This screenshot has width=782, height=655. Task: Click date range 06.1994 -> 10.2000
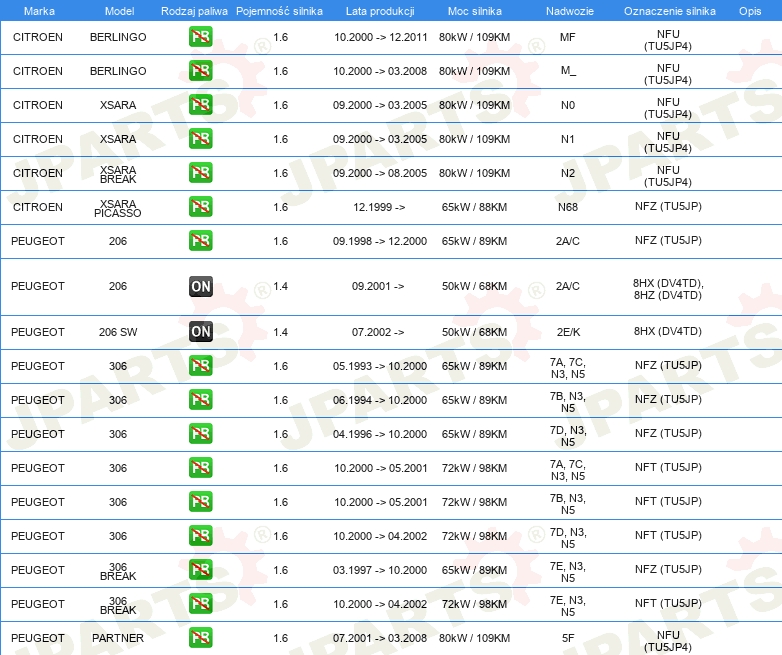point(380,400)
